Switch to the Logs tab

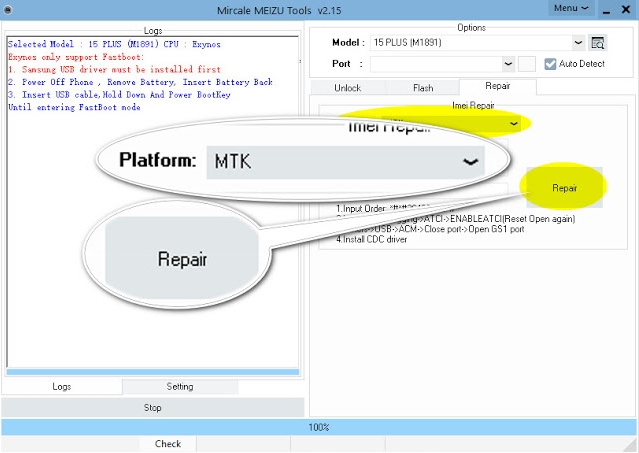pos(61,386)
